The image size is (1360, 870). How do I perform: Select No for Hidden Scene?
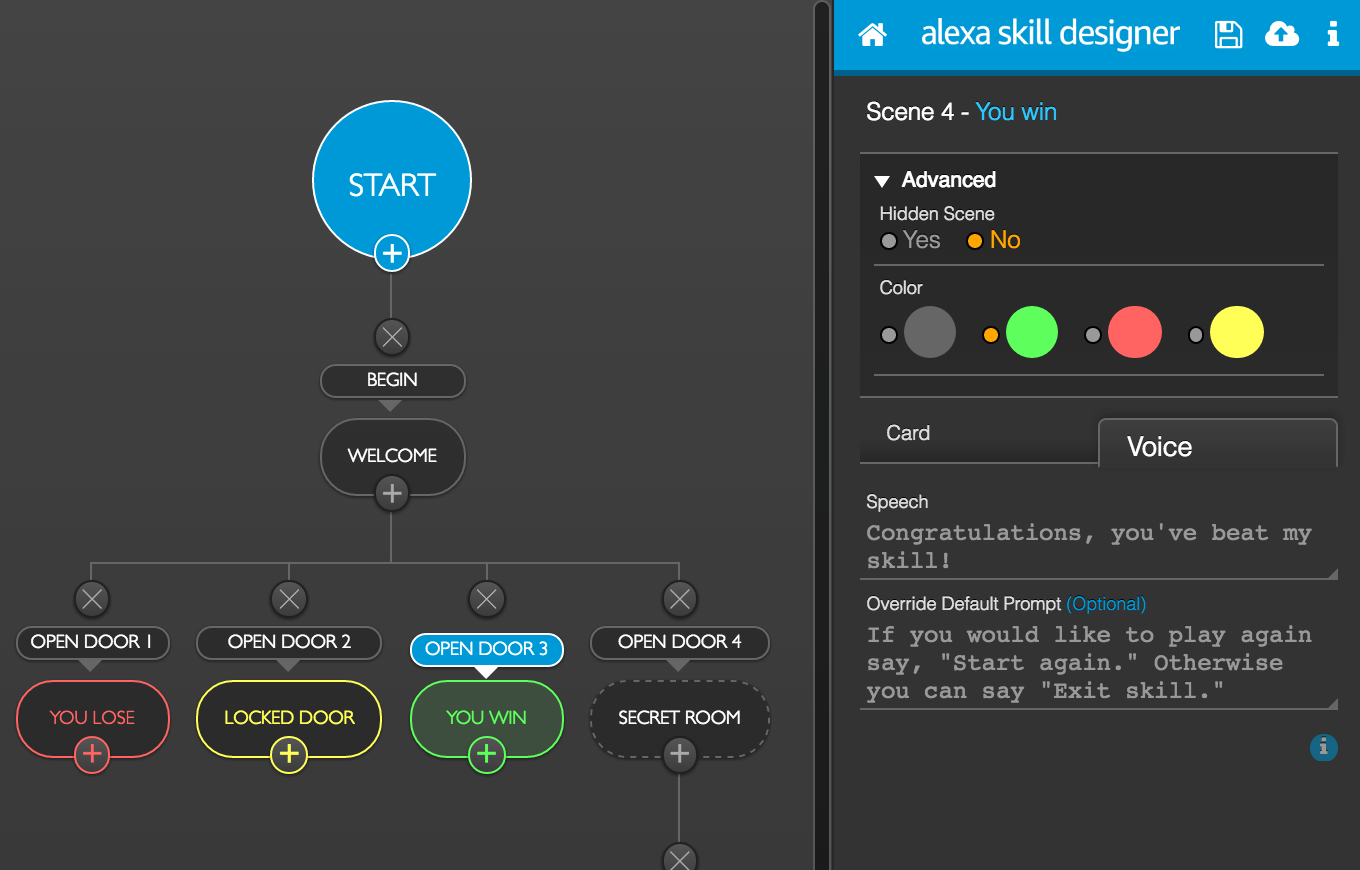pyautogui.click(x=975, y=241)
